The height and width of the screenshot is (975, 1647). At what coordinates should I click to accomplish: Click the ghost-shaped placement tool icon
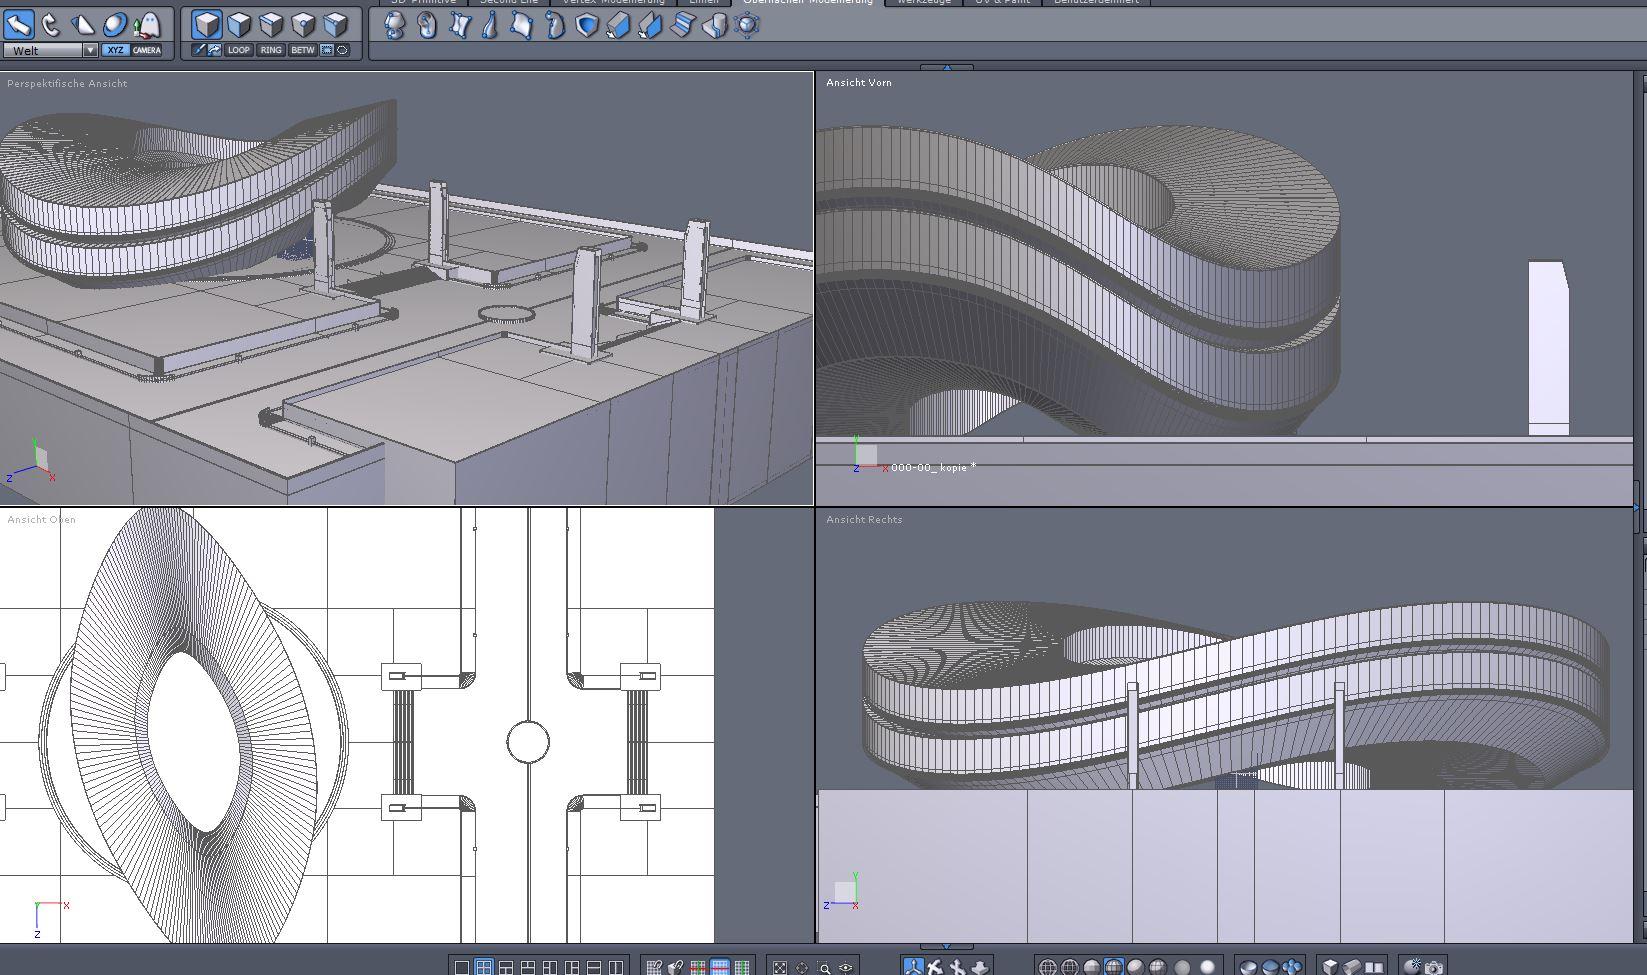pyautogui.click(x=147, y=24)
